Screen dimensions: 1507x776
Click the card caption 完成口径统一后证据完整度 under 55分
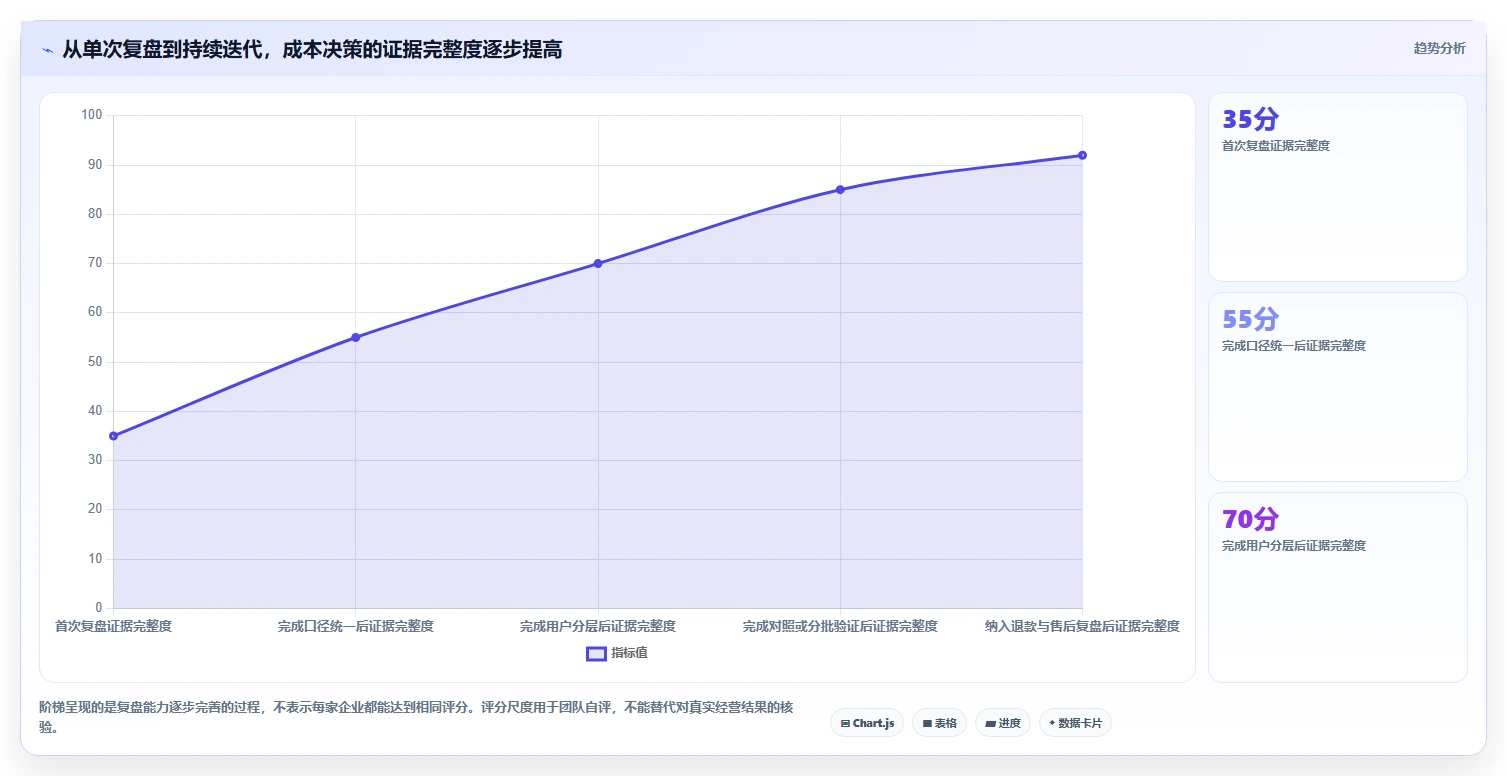(1294, 346)
